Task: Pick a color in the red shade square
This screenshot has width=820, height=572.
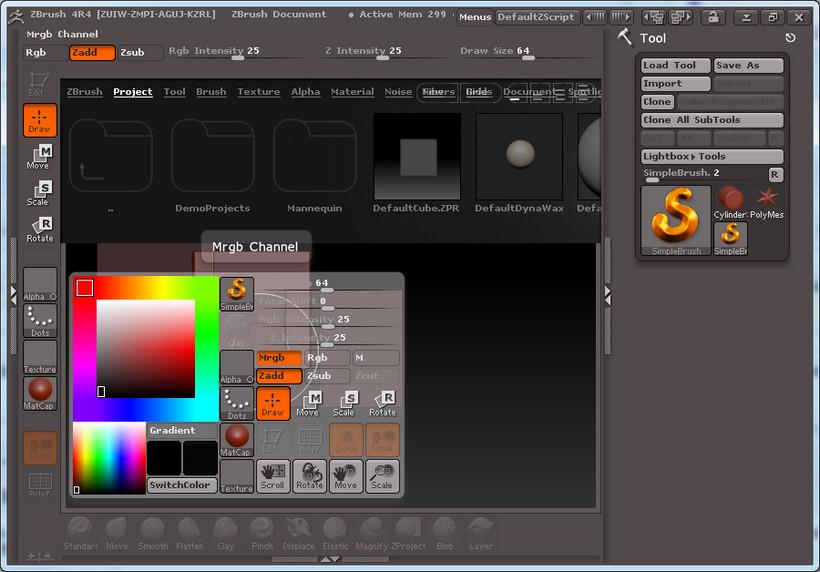Action: 146,349
